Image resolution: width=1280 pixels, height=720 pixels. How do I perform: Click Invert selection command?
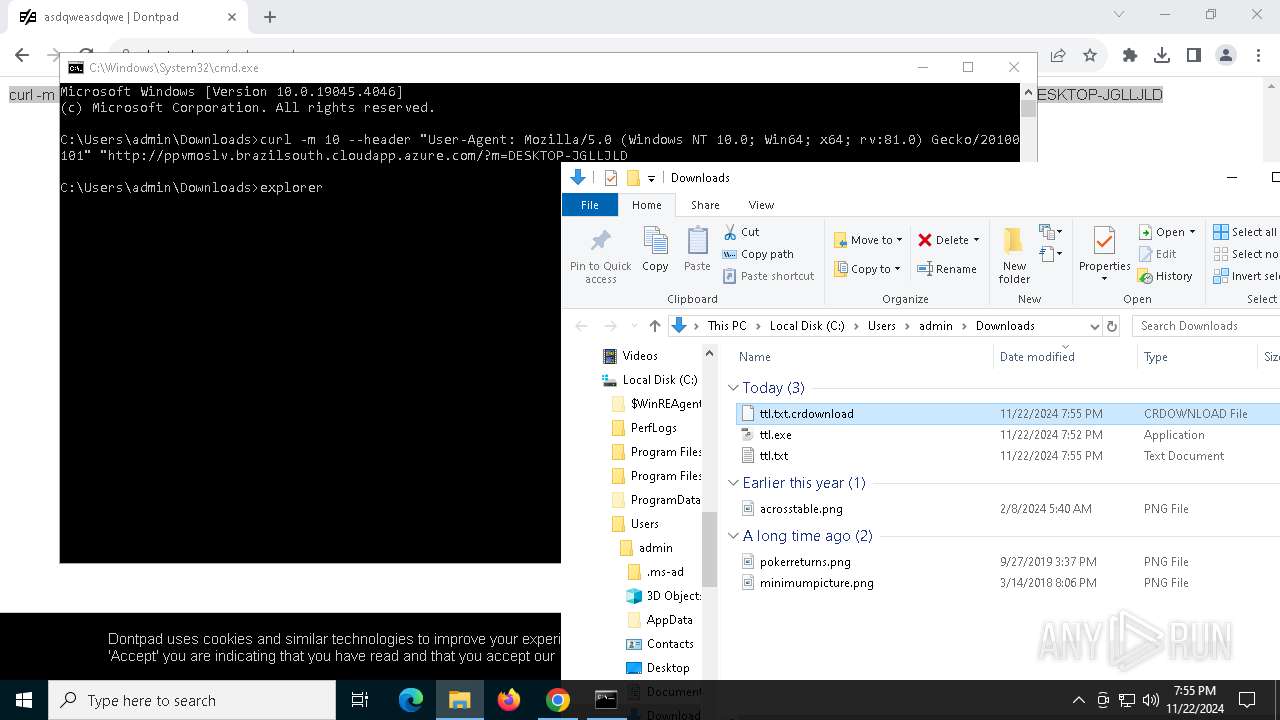point(1245,276)
